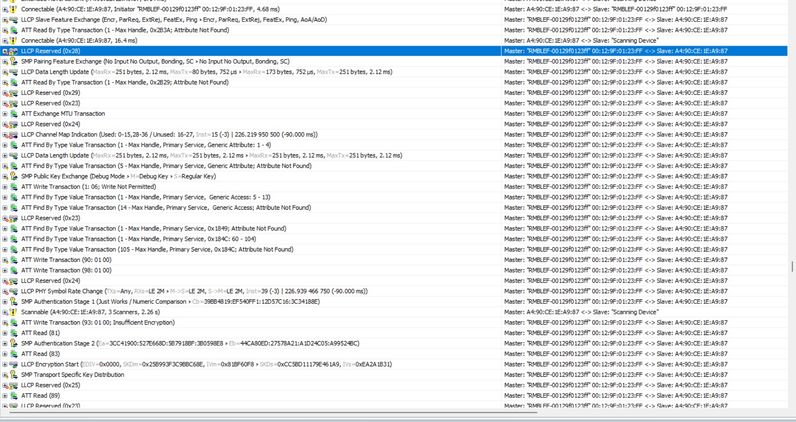Select the highlighted LLCP Reserved (0x28) row
Viewport: 796px width, 422px height.
[x=394, y=51]
